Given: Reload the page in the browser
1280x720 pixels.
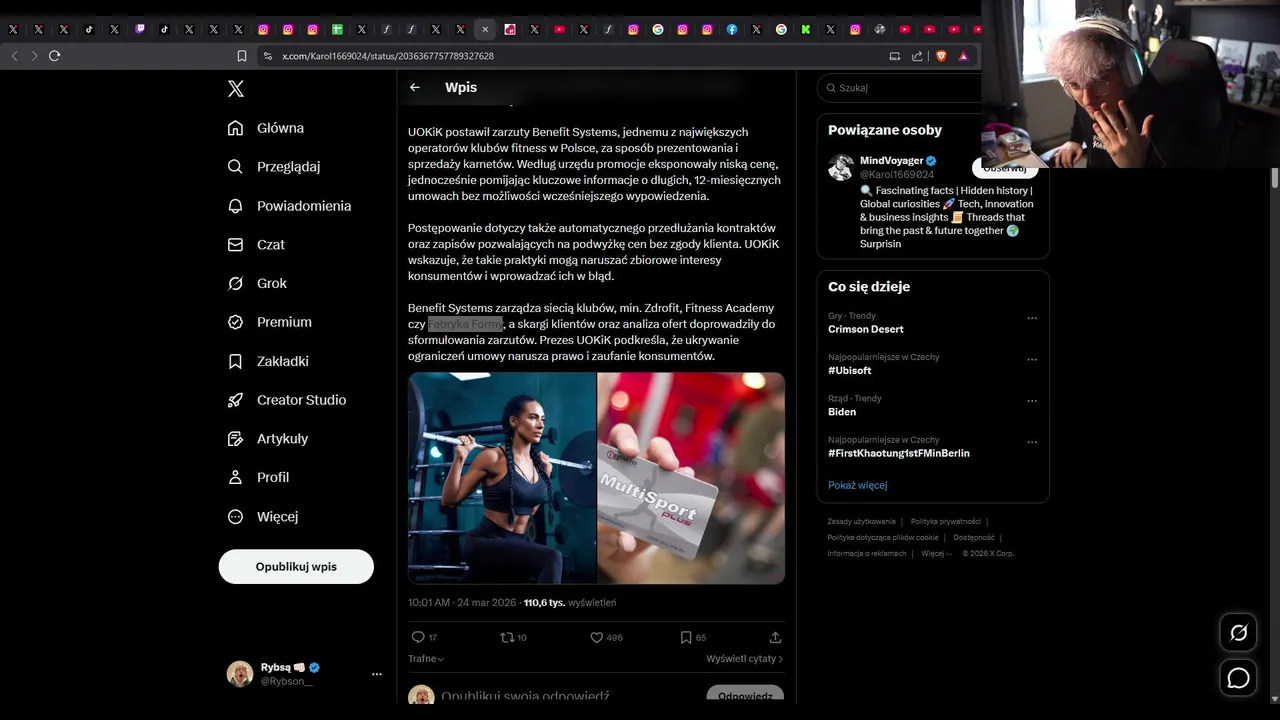Looking at the screenshot, I should tap(55, 56).
